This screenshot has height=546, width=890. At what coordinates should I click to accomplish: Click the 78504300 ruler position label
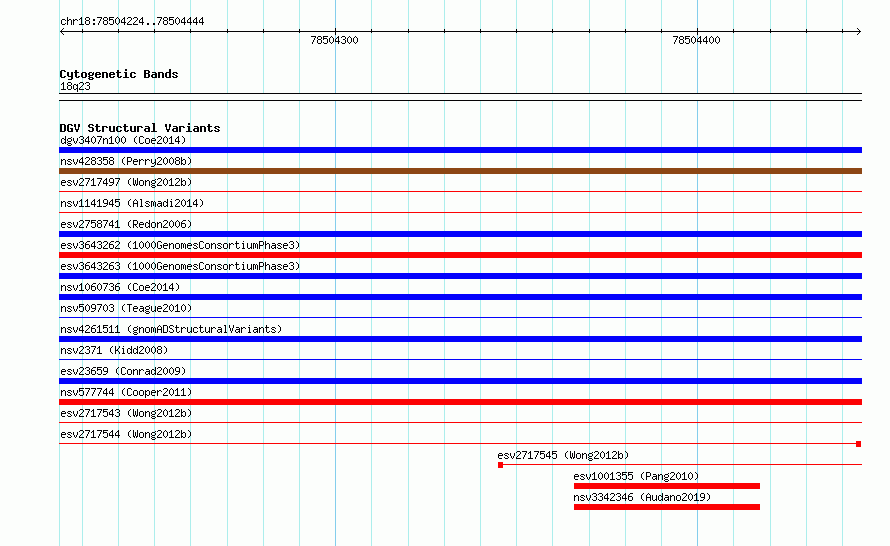coord(334,40)
